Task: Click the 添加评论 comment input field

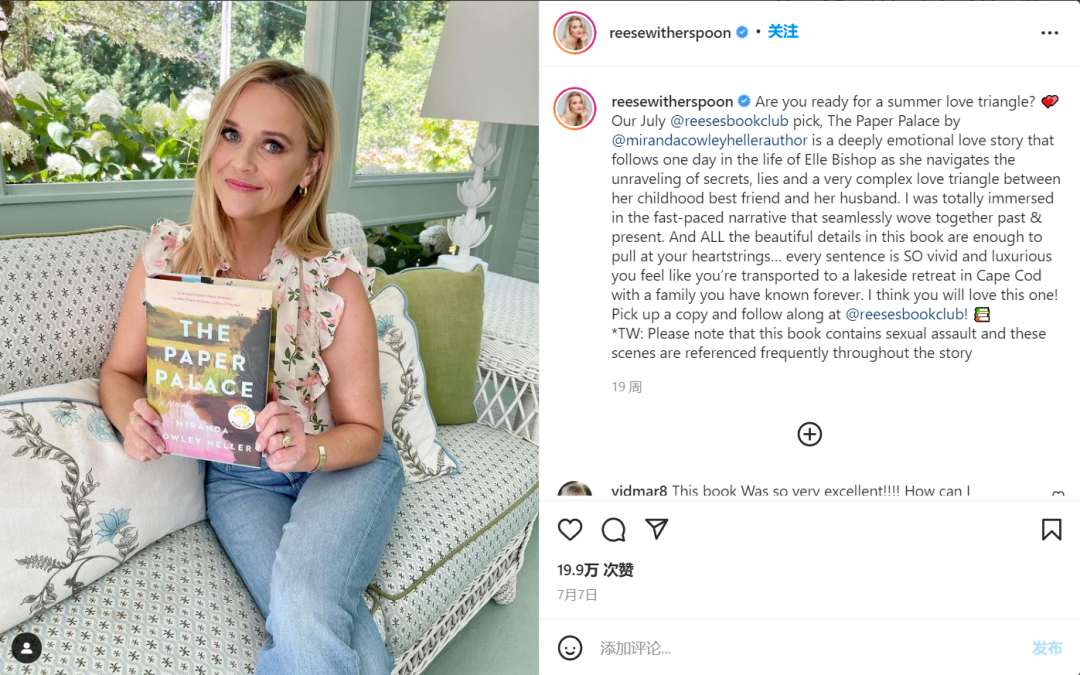Action: click(x=809, y=648)
